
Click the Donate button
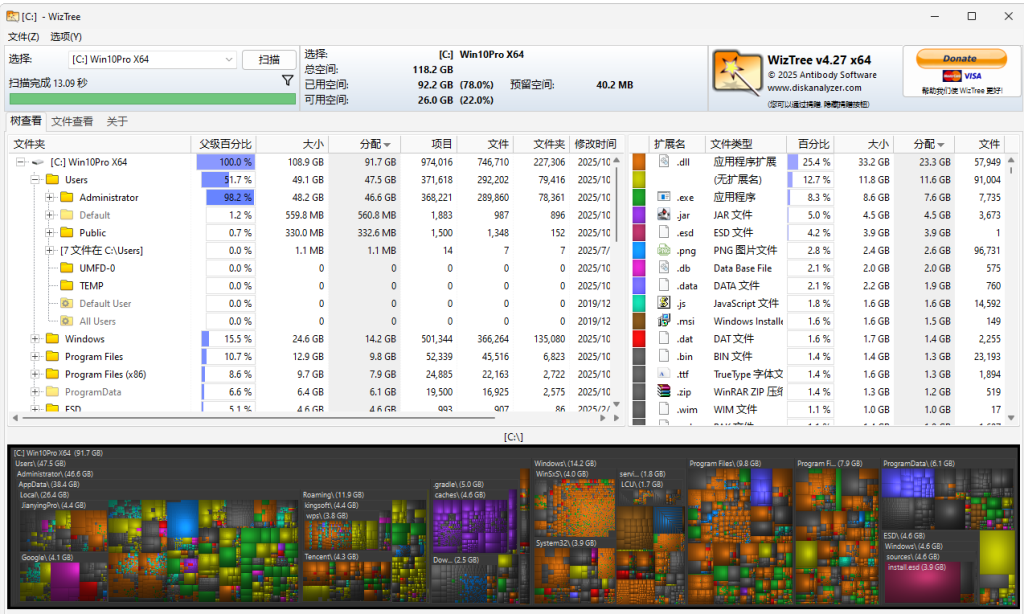click(x=960, y=59)
